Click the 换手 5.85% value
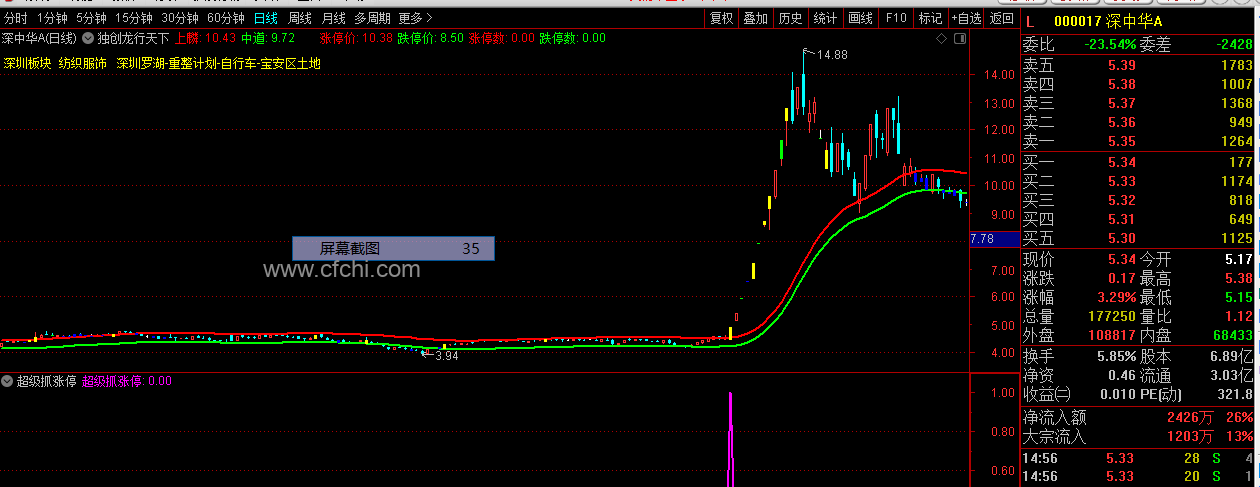 click(x=1115, y=356)
